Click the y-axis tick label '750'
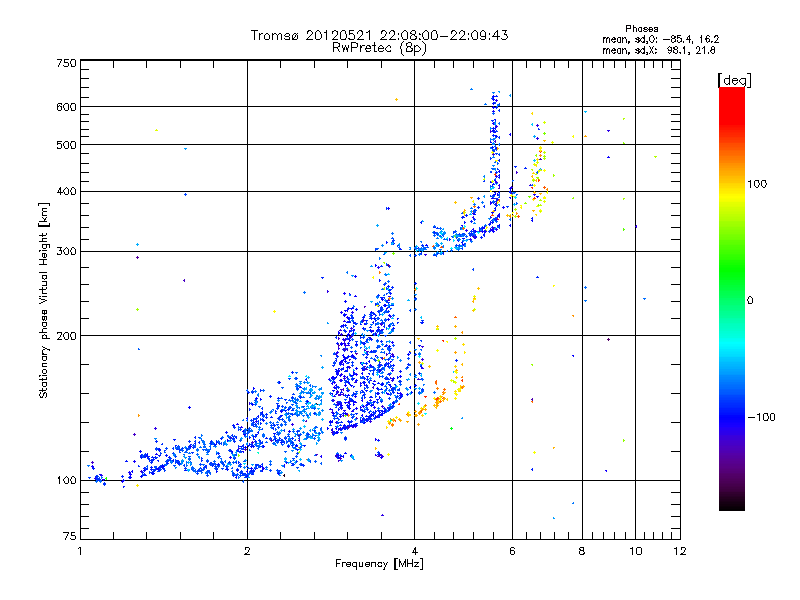This screenshot has height=600, width=800. 67,63
